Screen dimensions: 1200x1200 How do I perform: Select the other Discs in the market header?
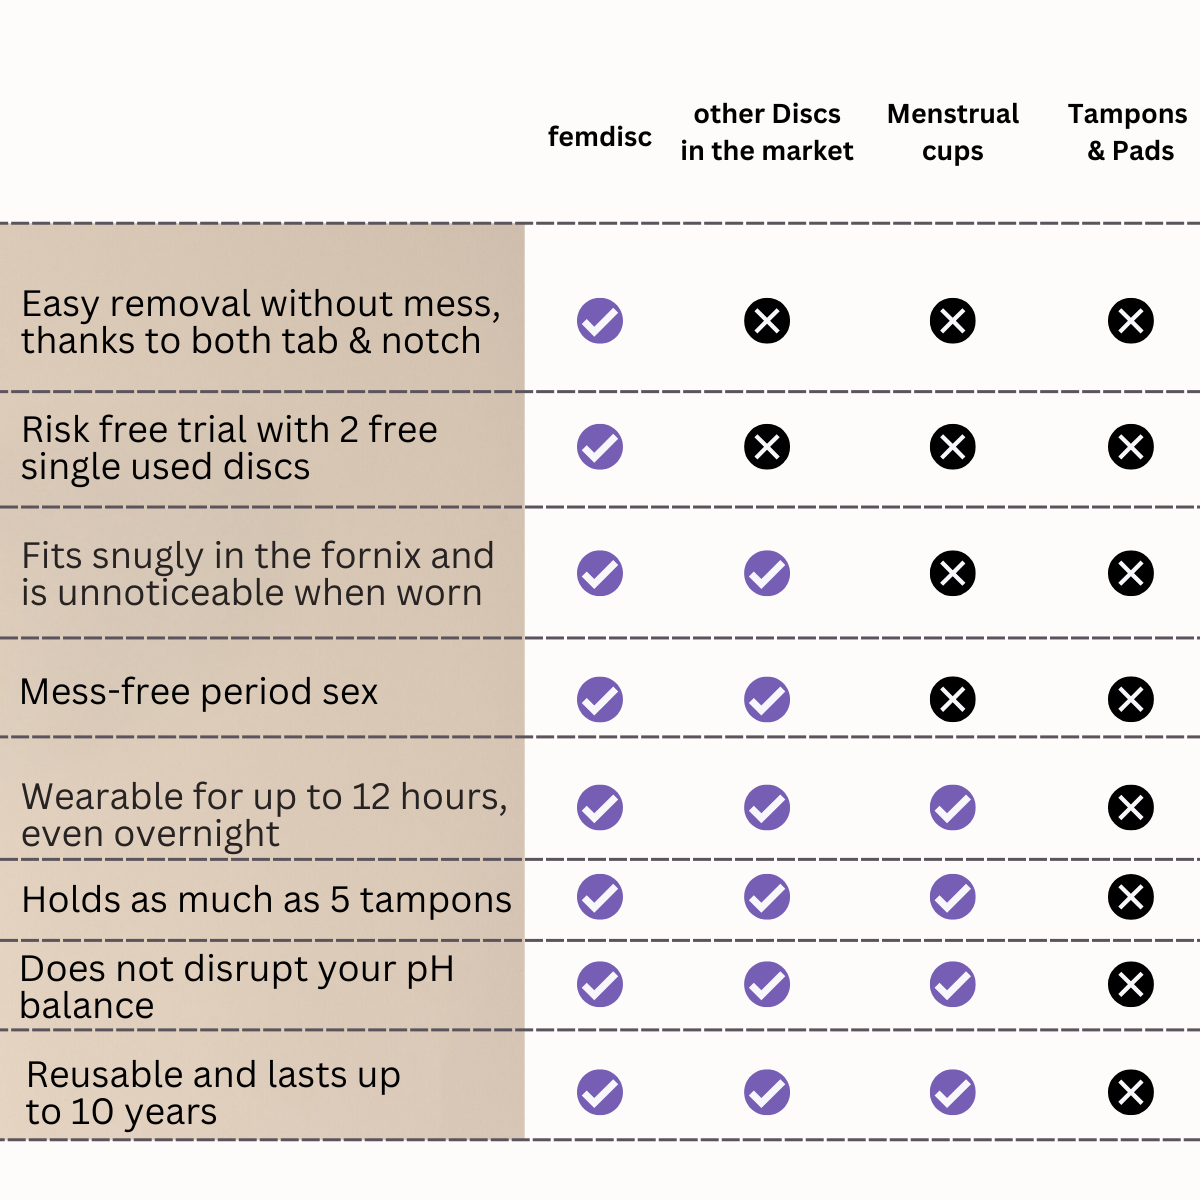click(767, 132)
